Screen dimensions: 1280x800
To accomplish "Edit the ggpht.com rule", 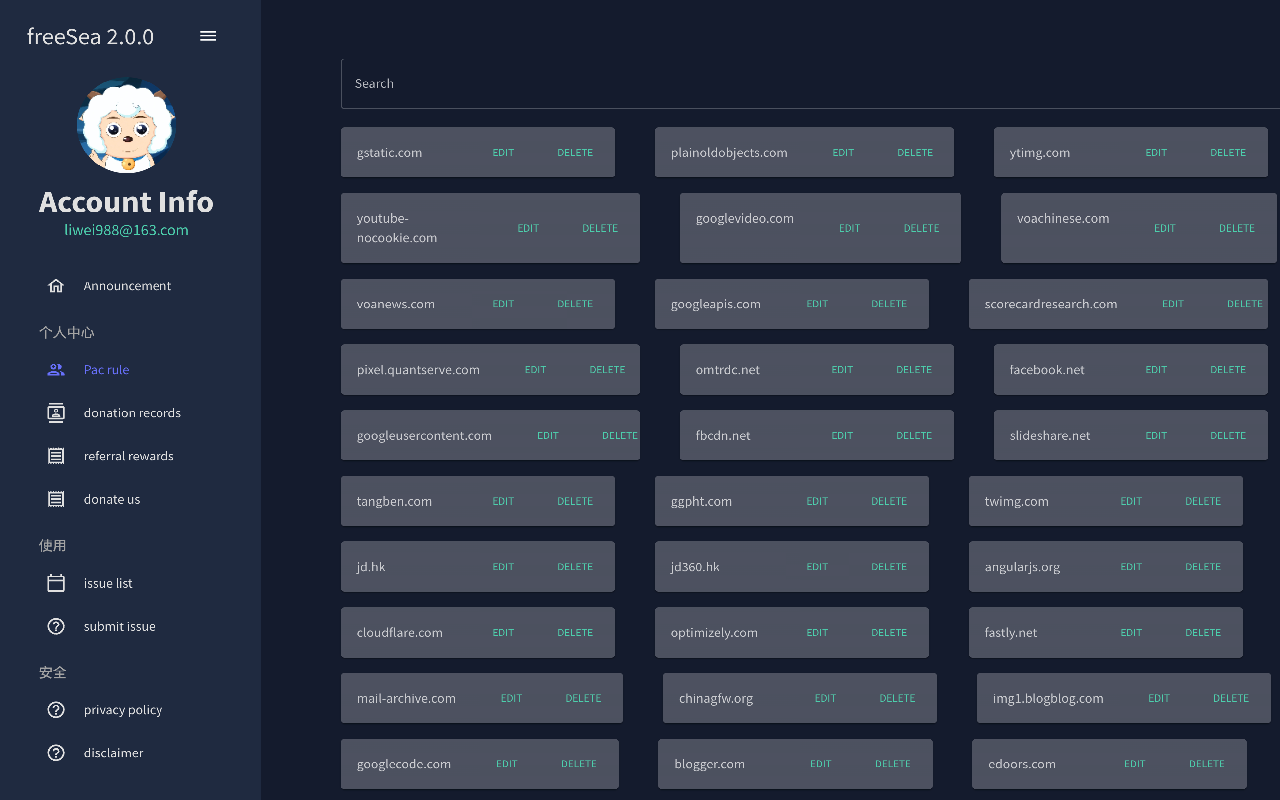I will point(817,502).
